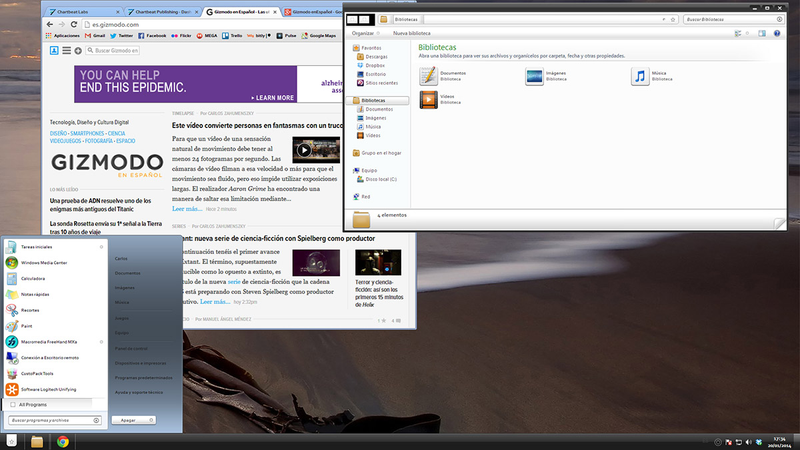Image resolution: width=800 pixels, height=450 pixels.
Task: Follow the Leer más link under ghost article
Action: pyautogui.click(x=187, y=209)
